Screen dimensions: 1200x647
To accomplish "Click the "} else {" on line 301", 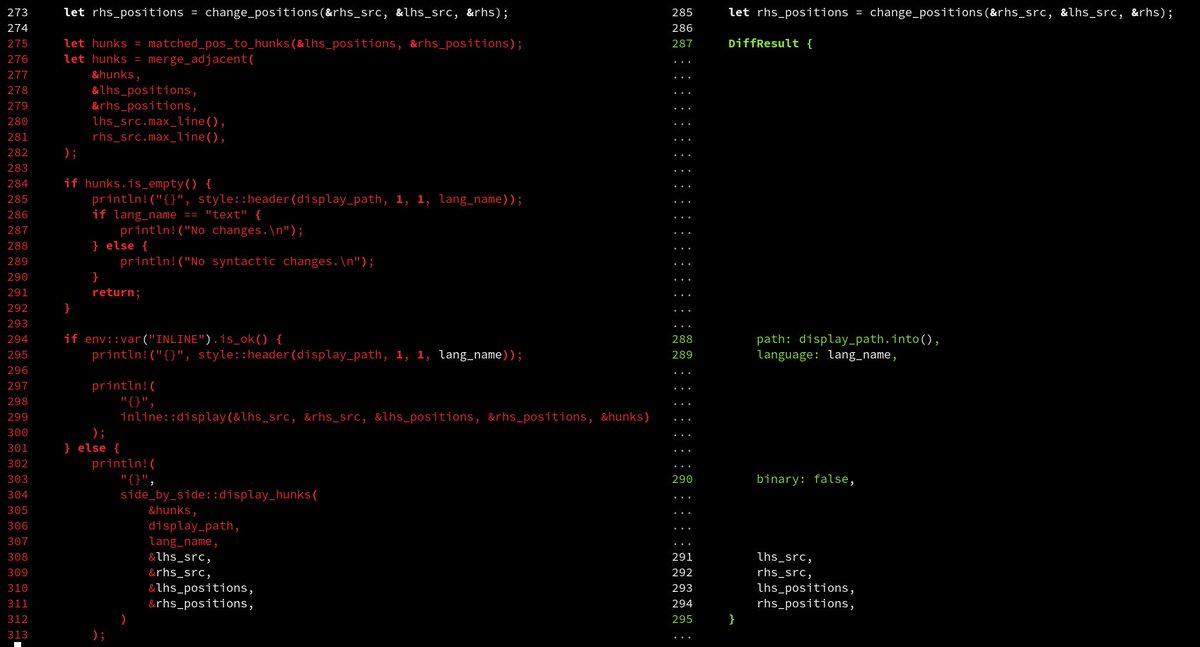I will 92,448.
